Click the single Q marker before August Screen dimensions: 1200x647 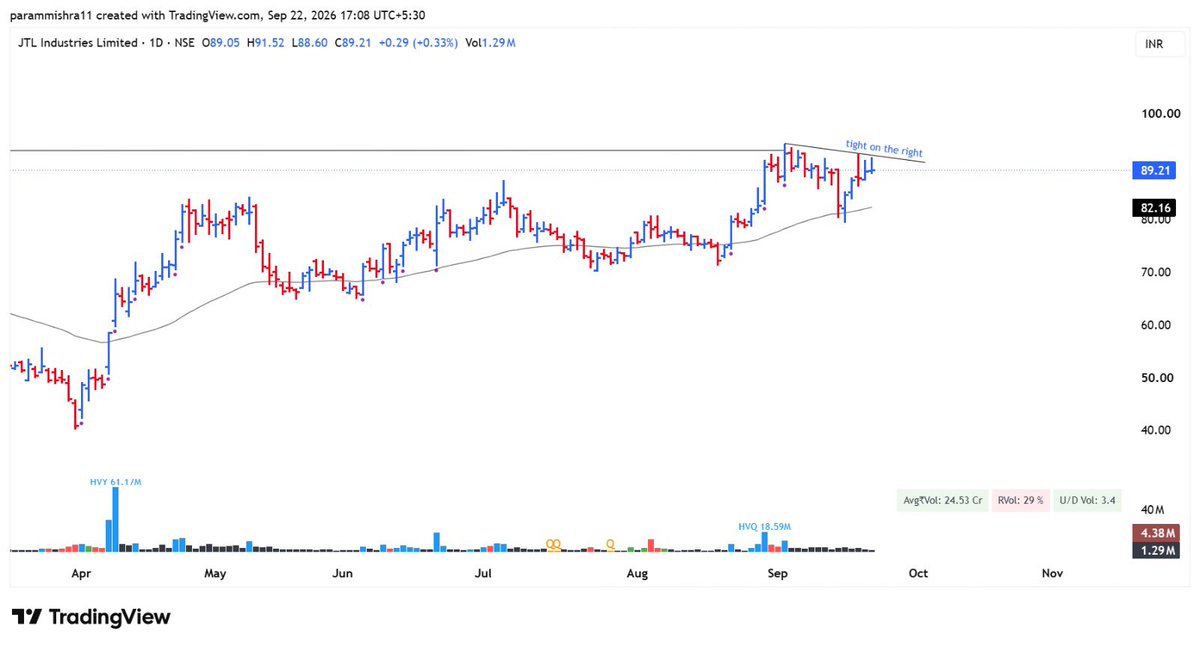(x=610, y=544)
